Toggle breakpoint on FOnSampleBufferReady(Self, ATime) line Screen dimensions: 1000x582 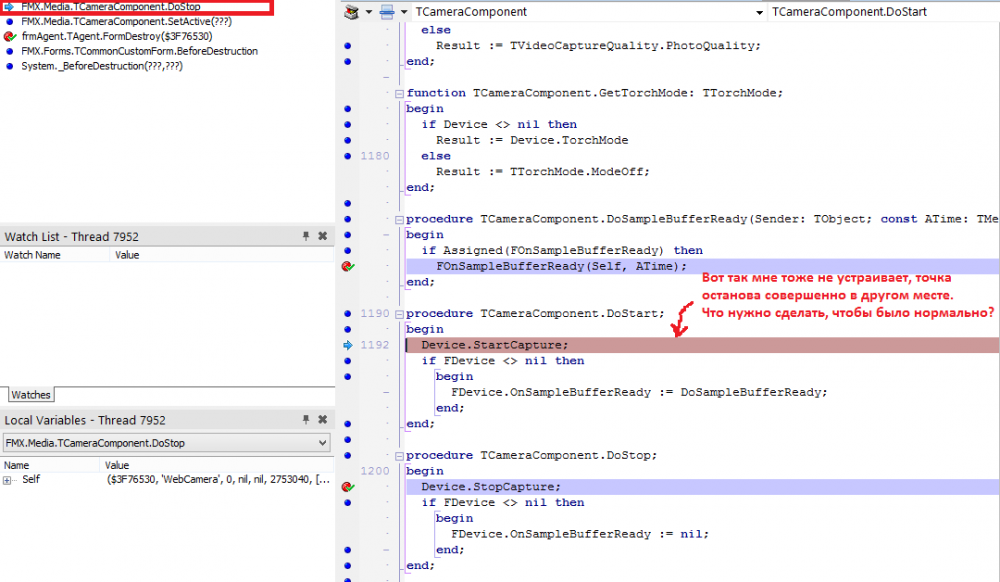click(348, 266)
